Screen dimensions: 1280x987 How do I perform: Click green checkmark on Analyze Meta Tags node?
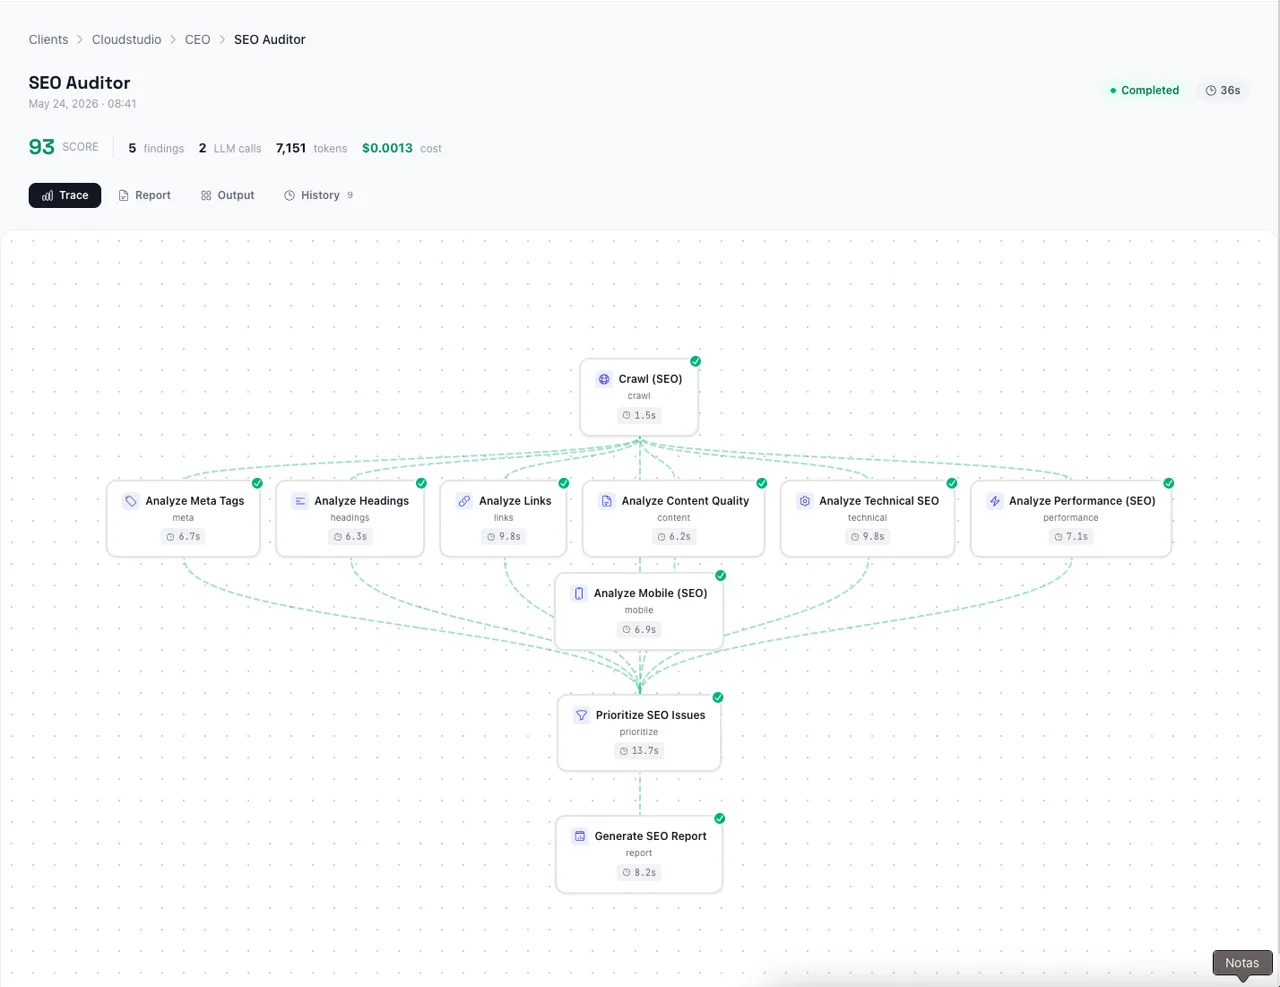pyautogui.click(x=257, y=483)
